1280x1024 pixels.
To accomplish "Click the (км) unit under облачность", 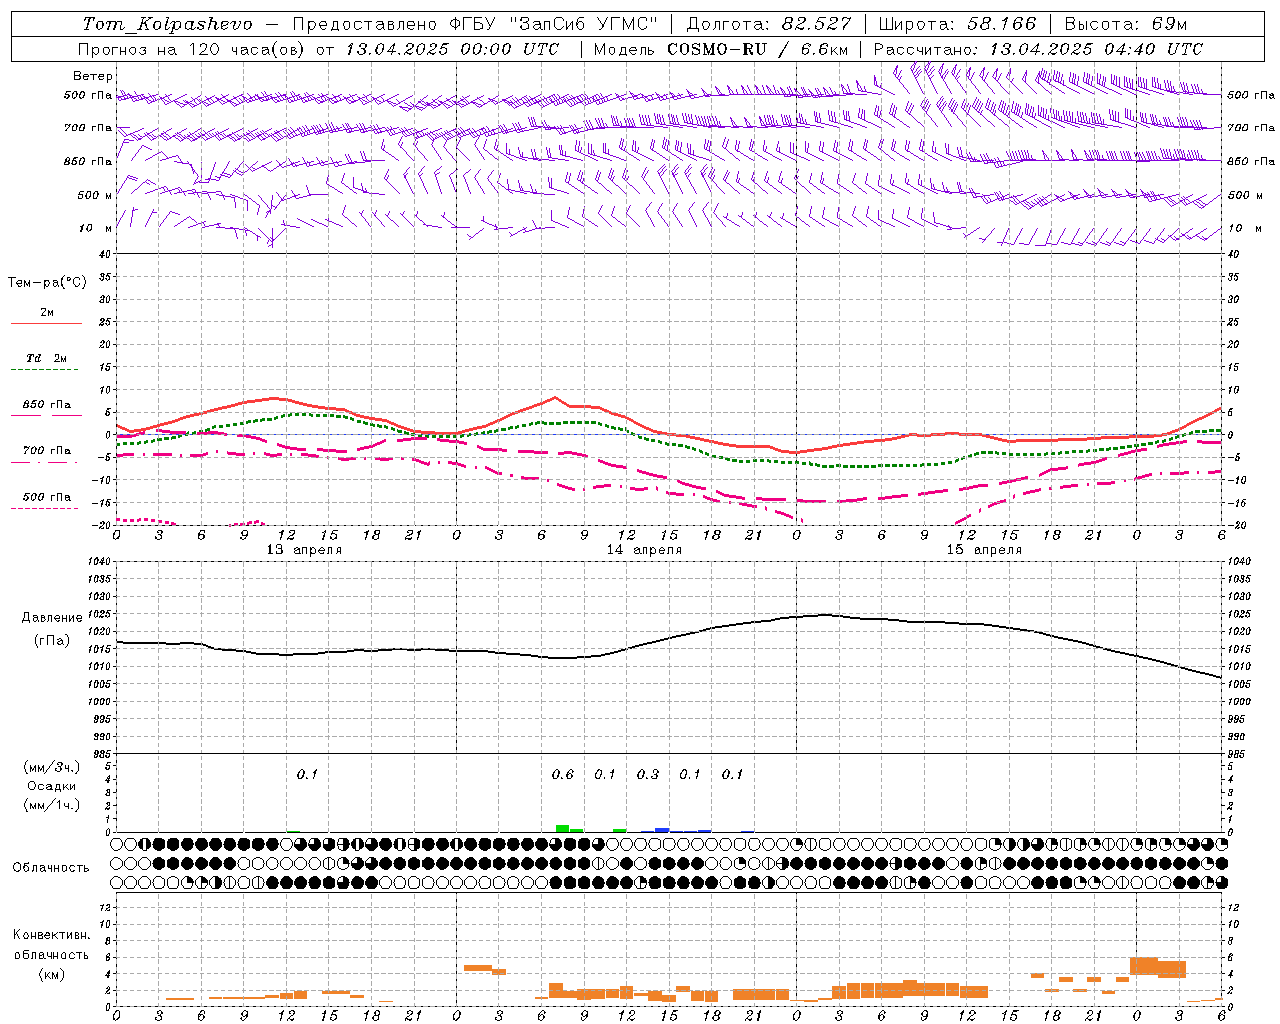I will 51,974.
